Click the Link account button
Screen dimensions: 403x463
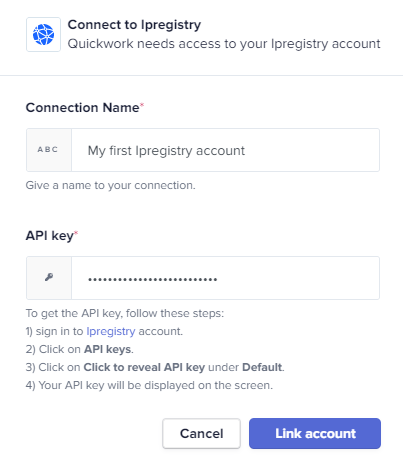(x=315, y=433)
